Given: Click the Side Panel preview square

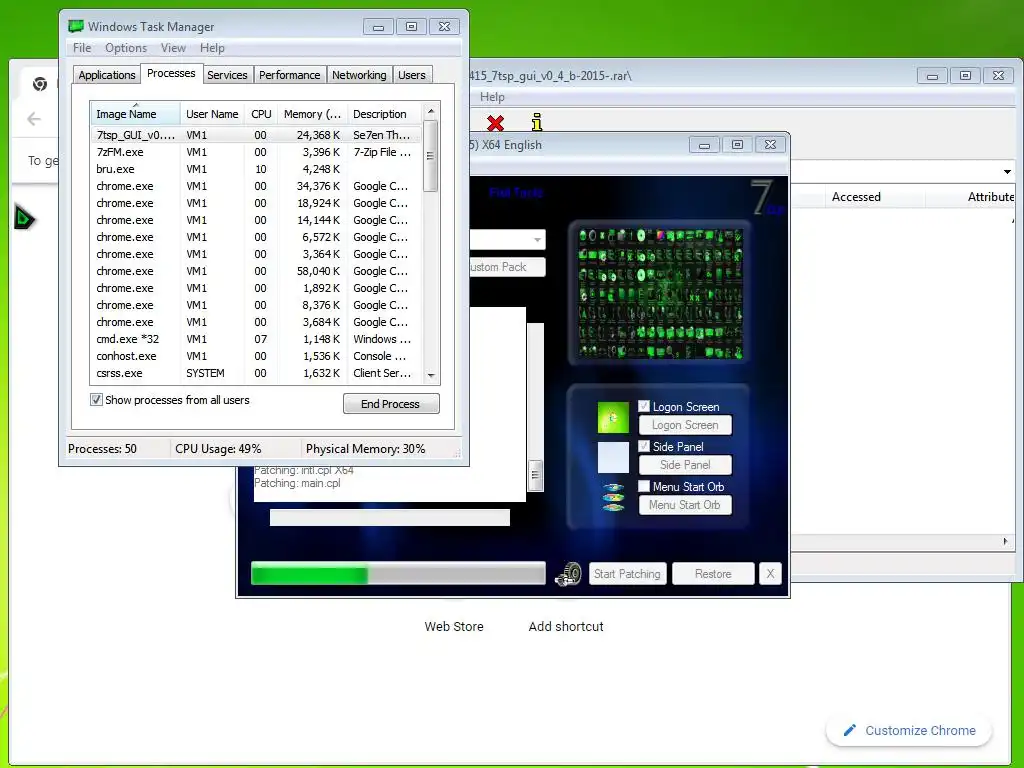Looking at the screenshot, I should (613, 458).
